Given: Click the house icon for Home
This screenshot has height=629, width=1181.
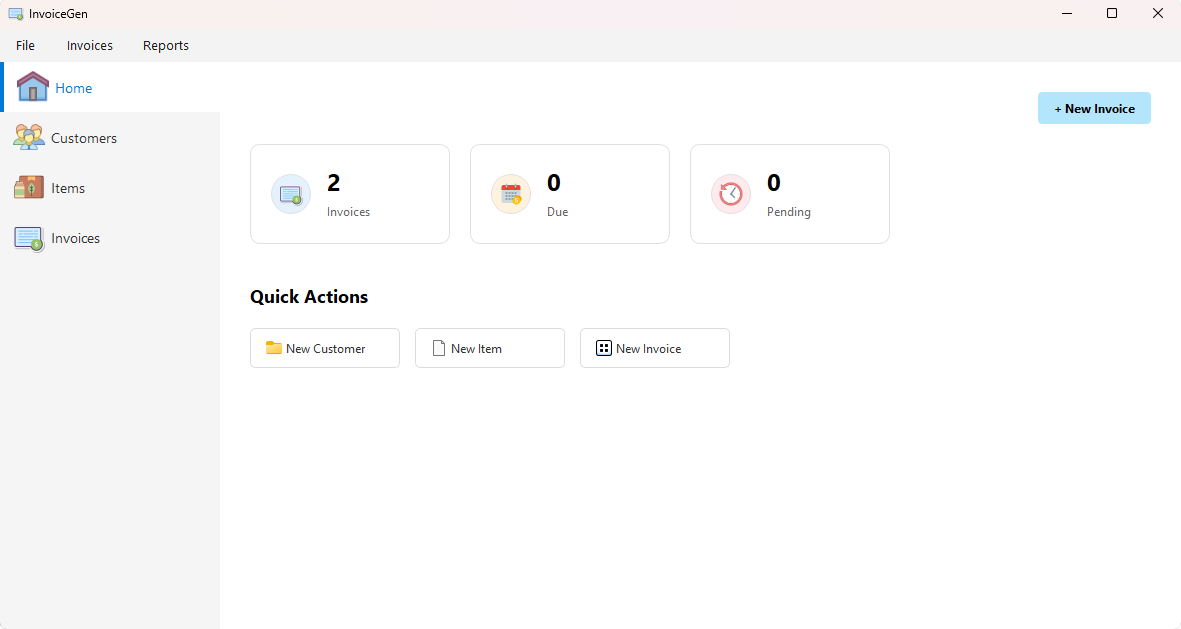Looking at the screenshot, I should (33, 87).
